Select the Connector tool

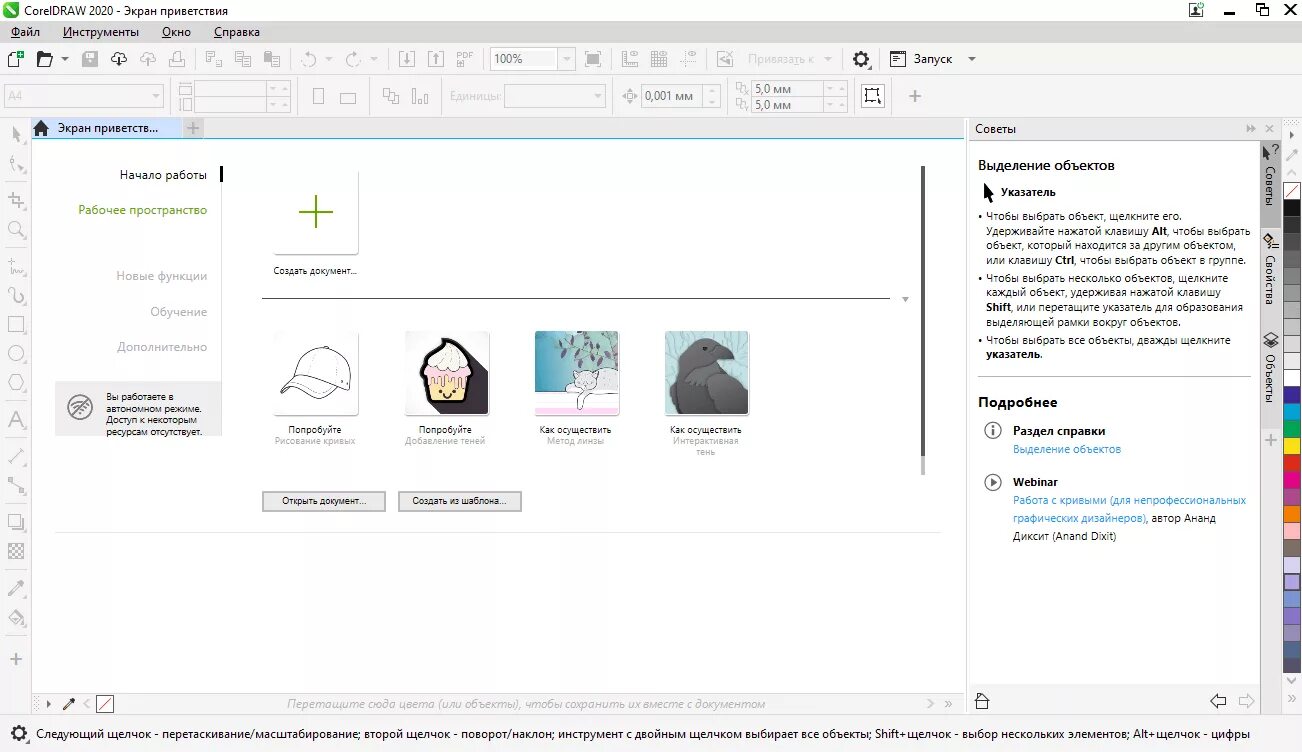(x=16, y=485)
